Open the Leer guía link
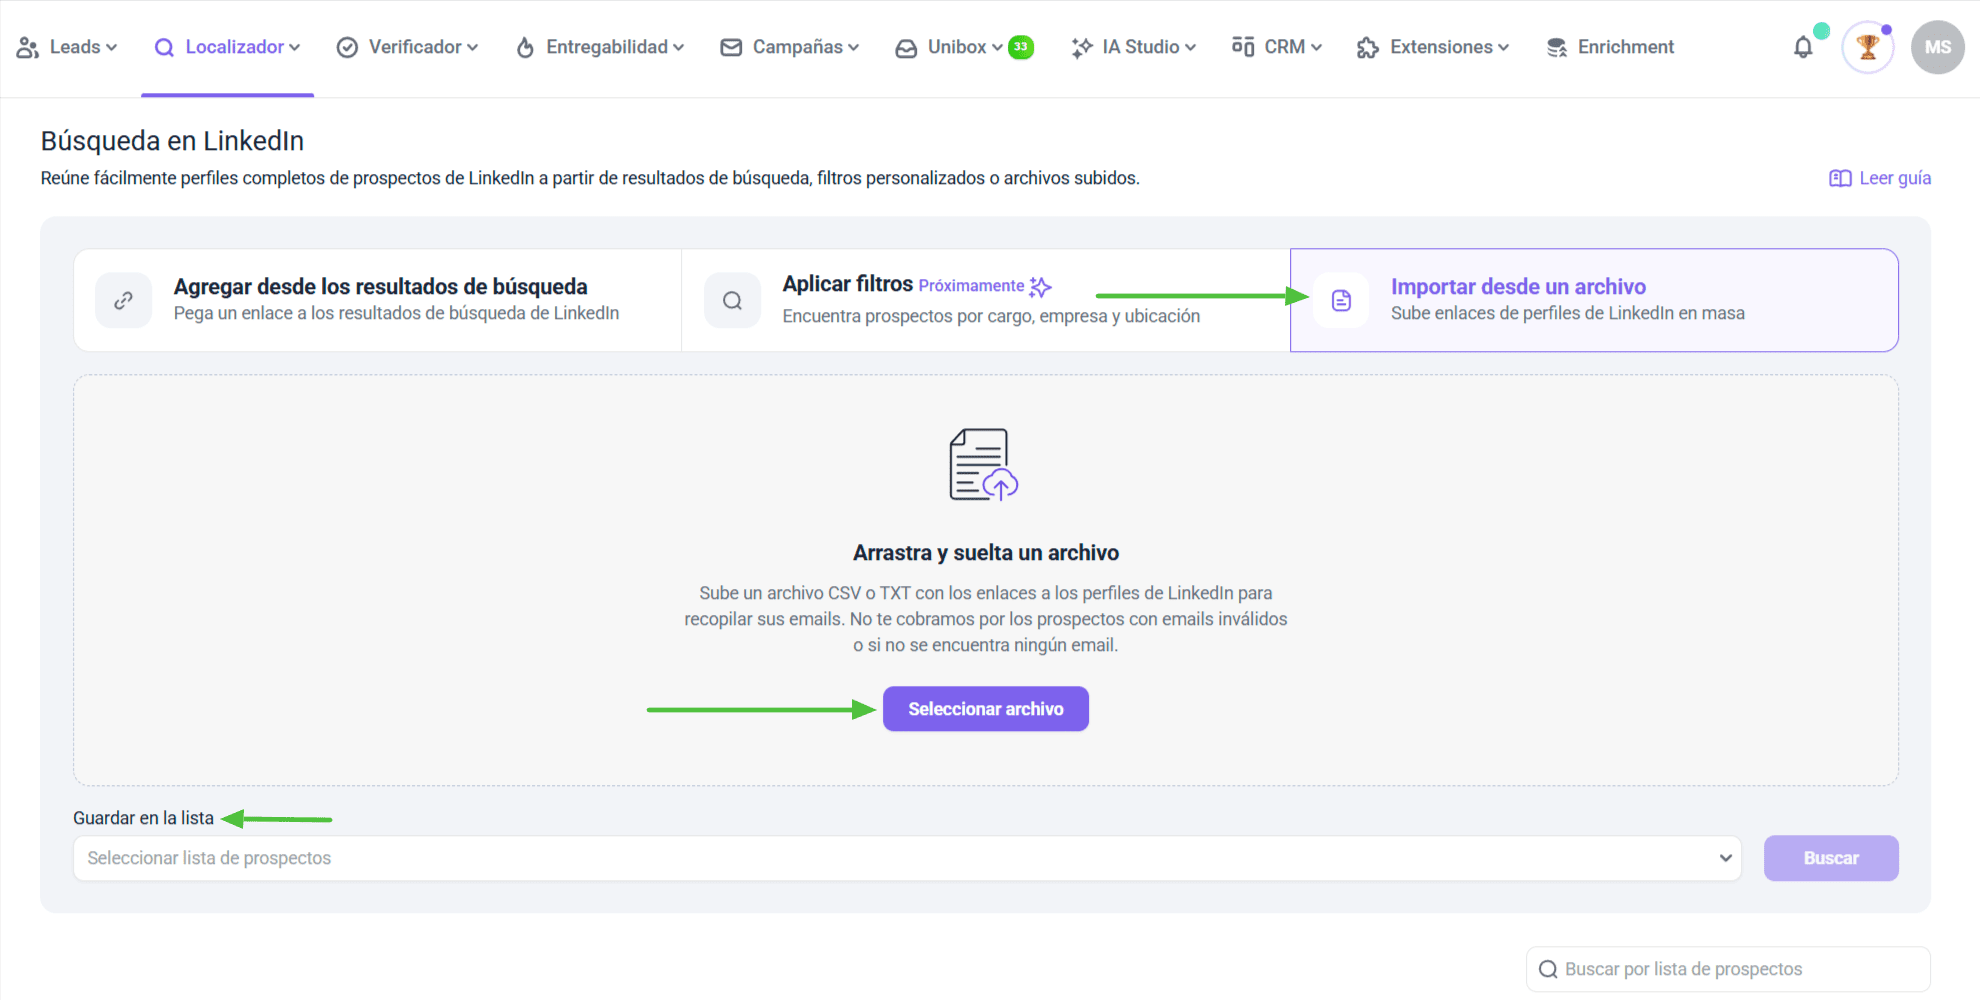 click(x=1880, y=178)
